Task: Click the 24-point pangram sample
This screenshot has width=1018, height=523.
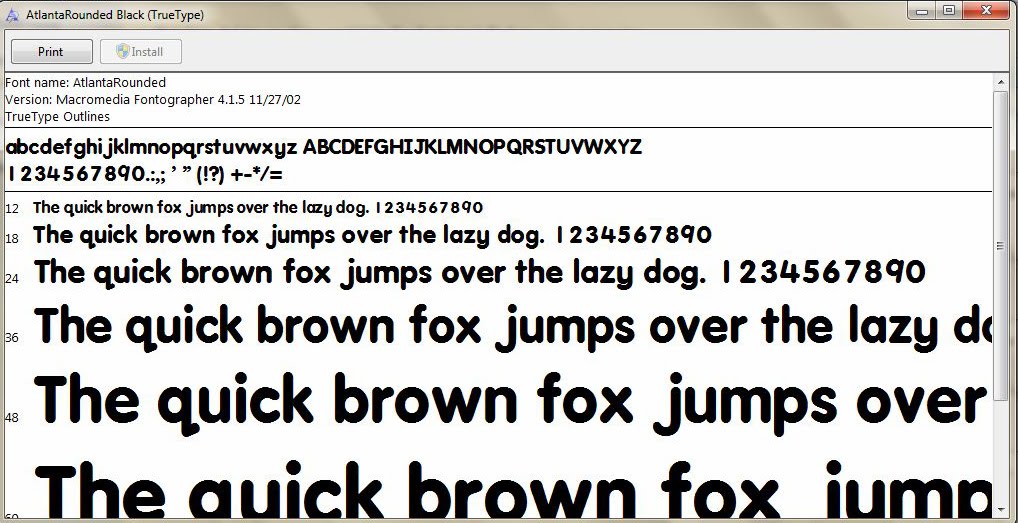Action: [x=480, y=273]
